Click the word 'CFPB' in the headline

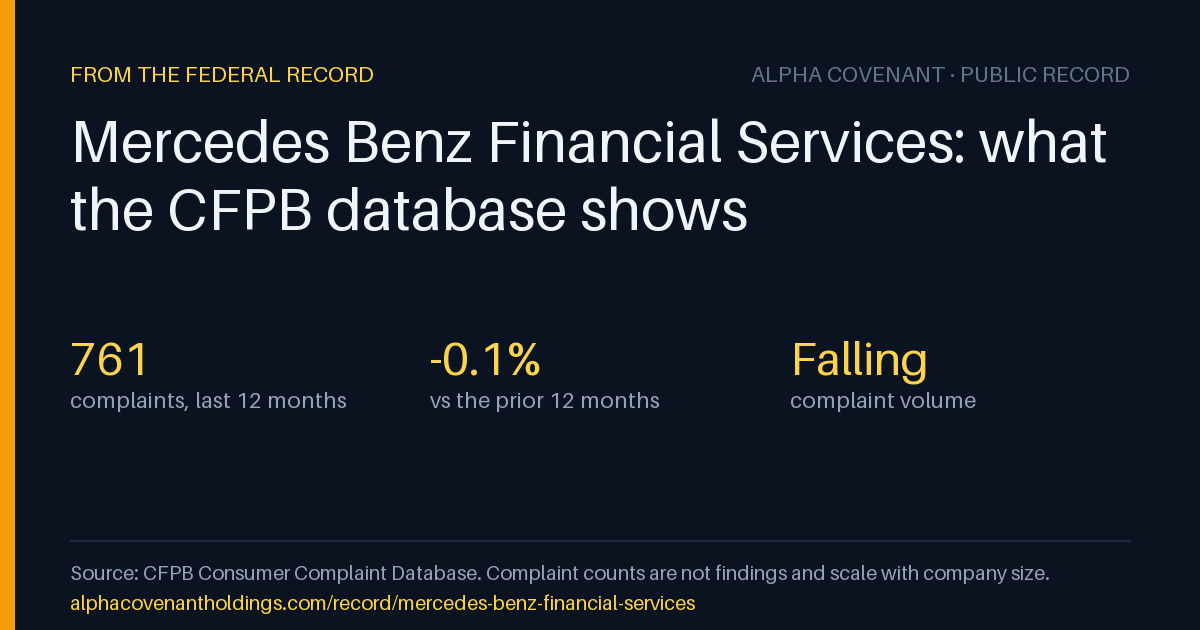(247, 211)
